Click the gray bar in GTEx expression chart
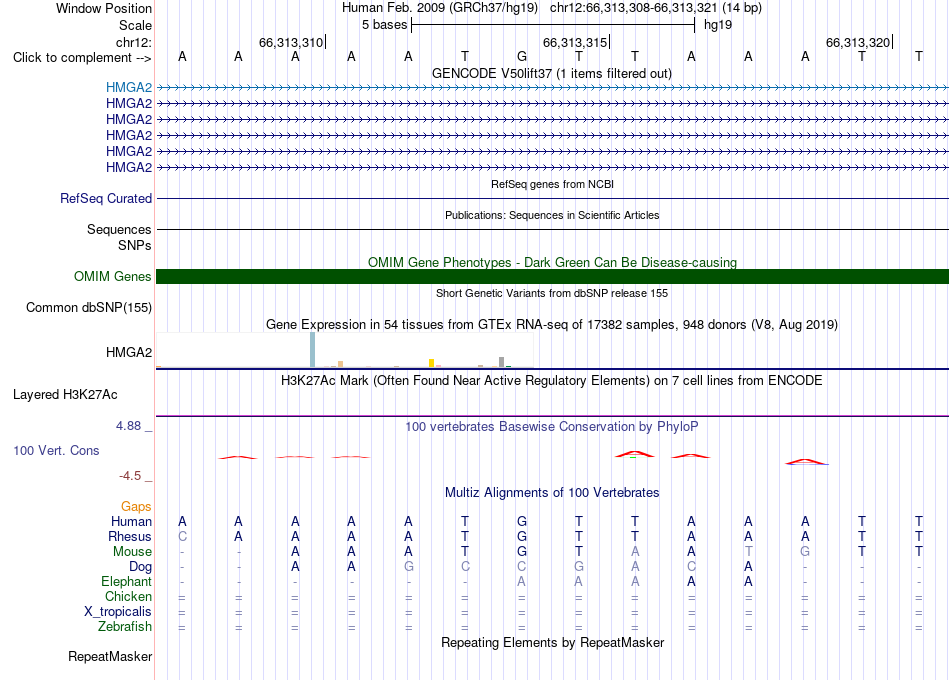Screen dimensions: 950x680 coord(501,362)
